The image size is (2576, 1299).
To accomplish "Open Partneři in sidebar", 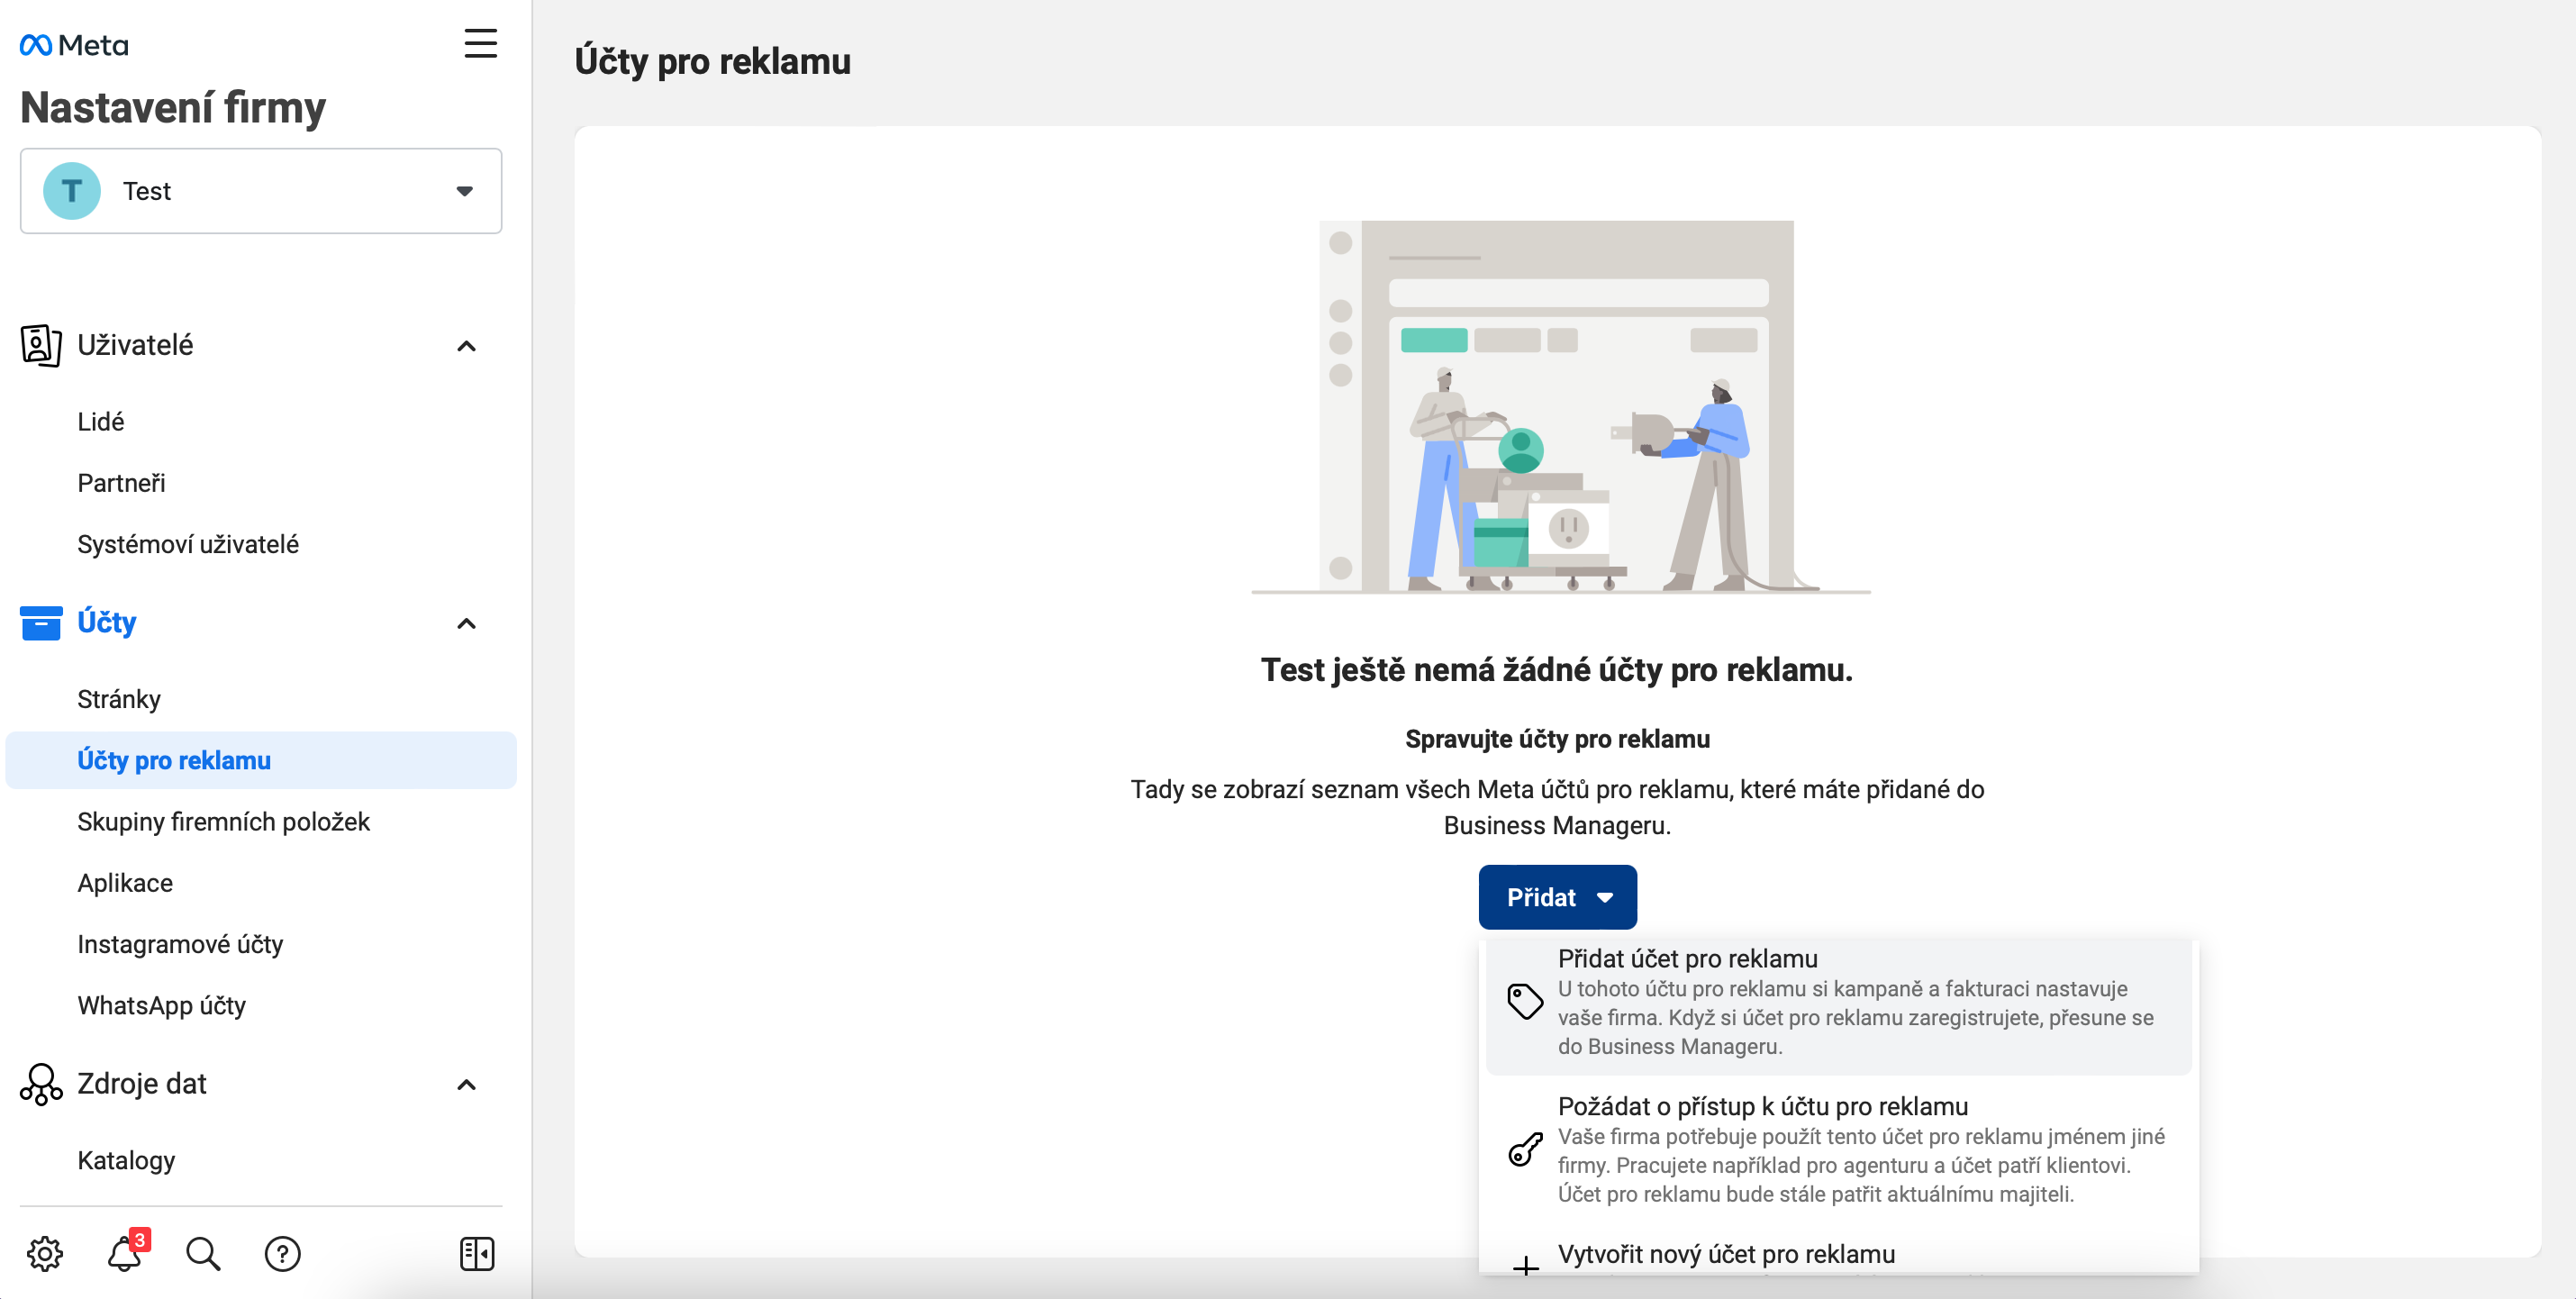I will [122, 483].
